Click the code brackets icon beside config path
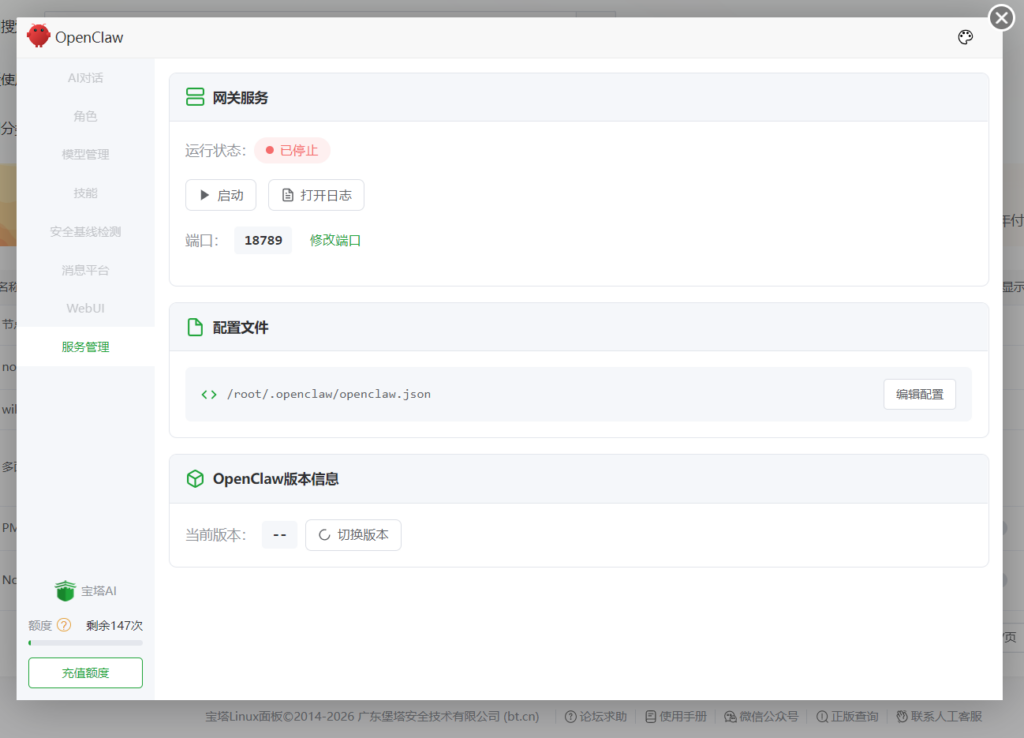 (208, 393)
